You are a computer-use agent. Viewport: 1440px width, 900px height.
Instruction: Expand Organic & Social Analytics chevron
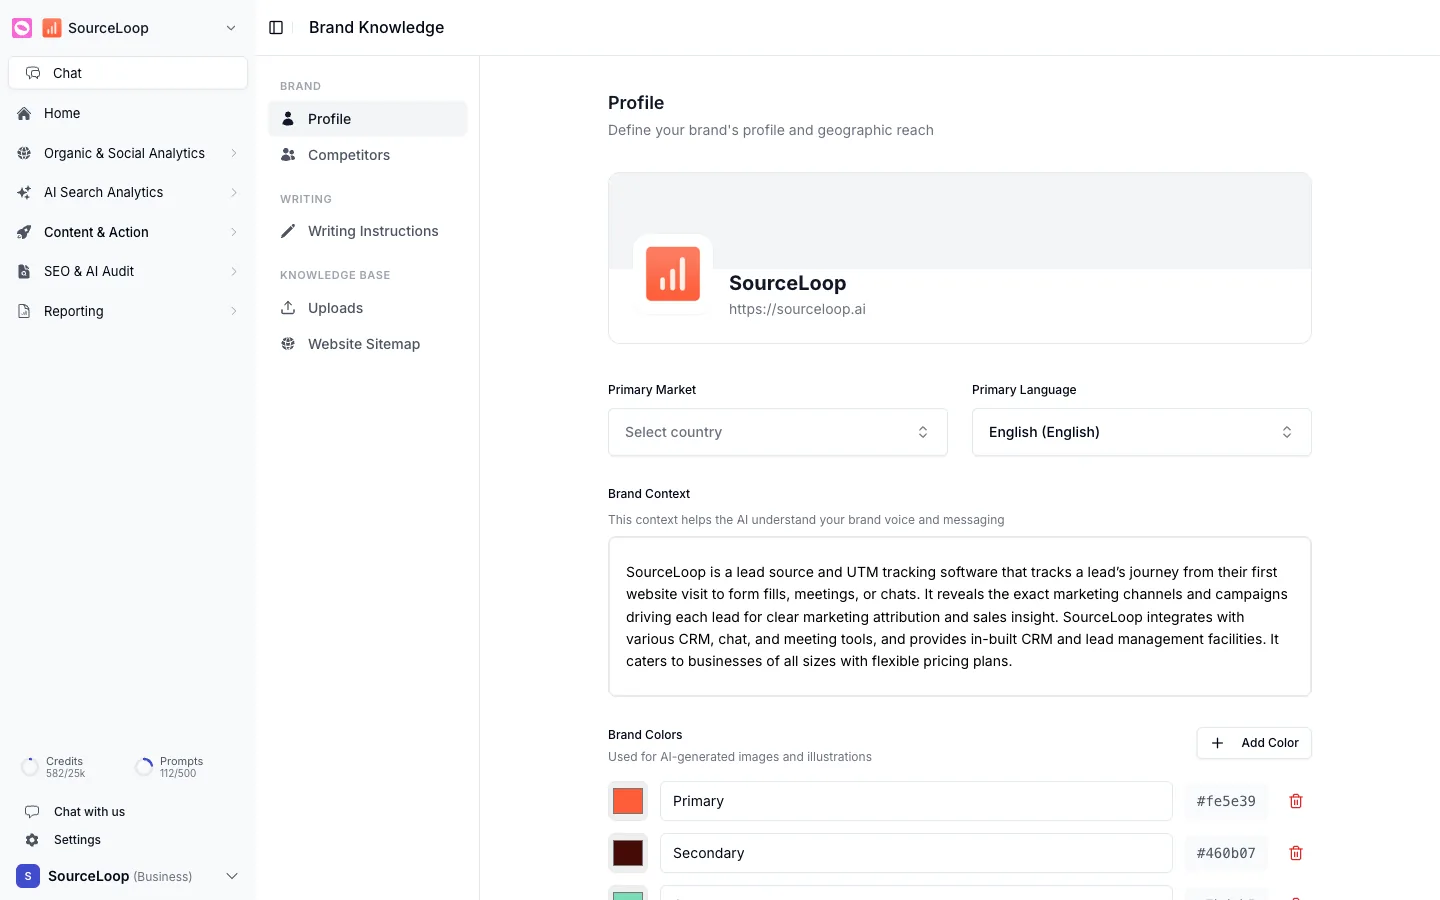point(234,153)
